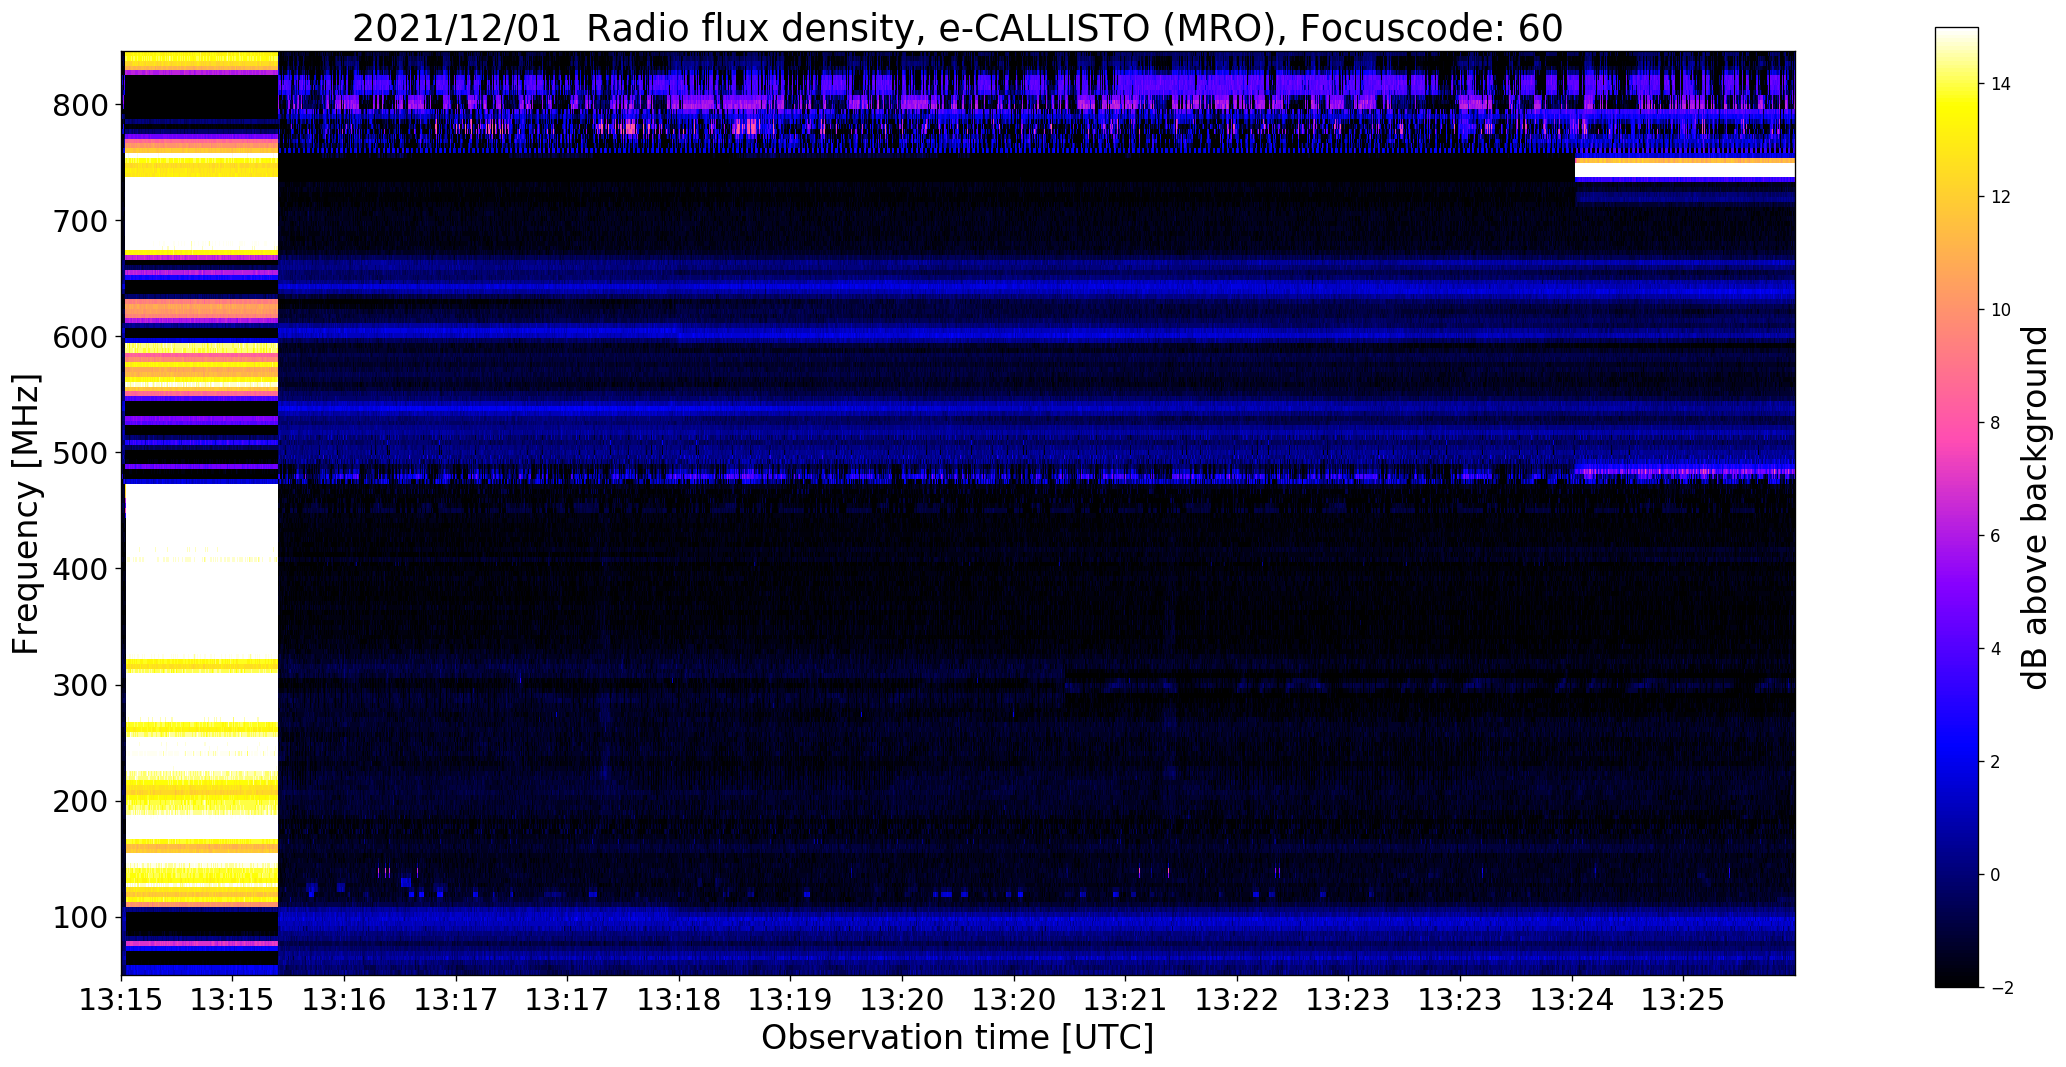The height and width of the screenshot is (1067, 2066).
Task: Click the colorbar tick label 10
Action: [2001, 310]
